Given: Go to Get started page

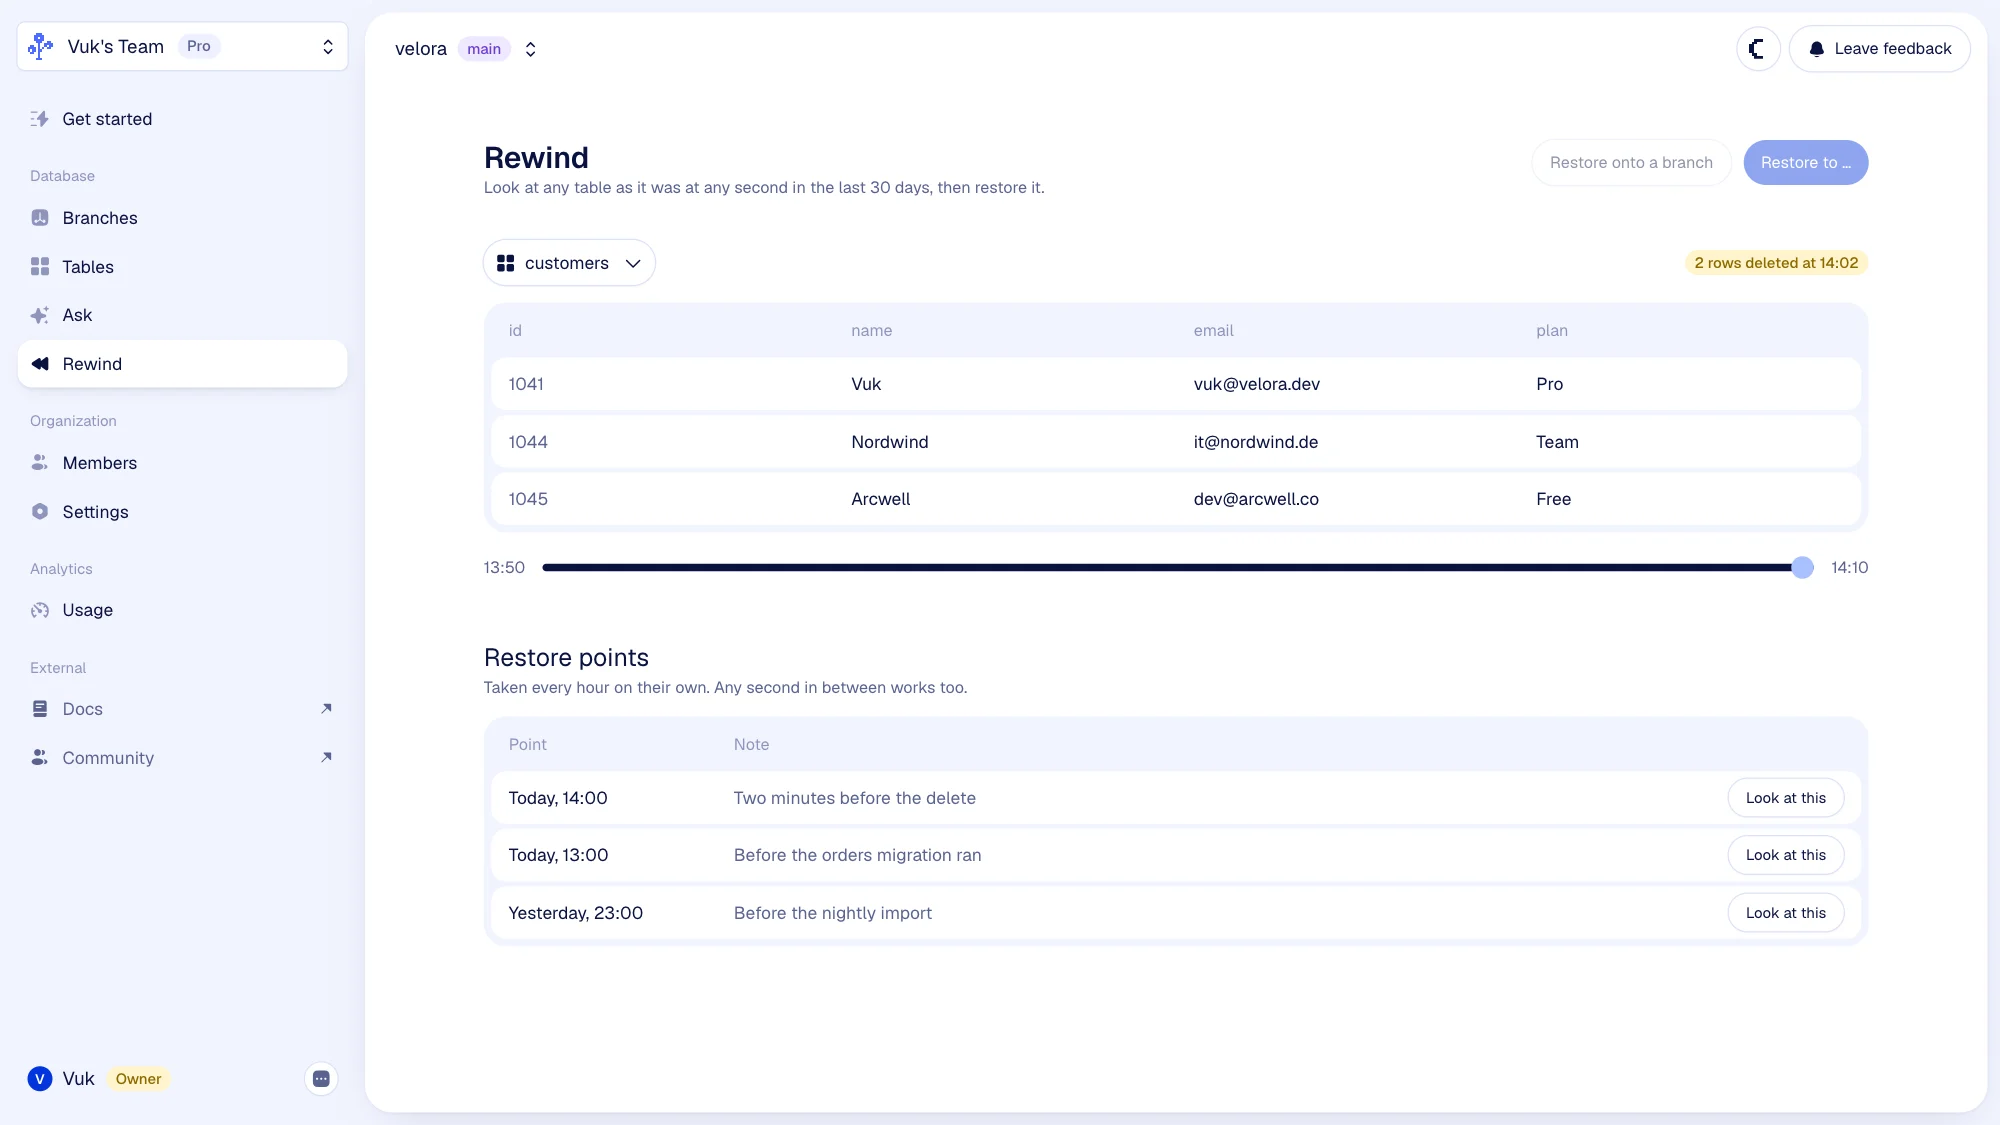Looking at the screenshot, I should click(182, 119).
